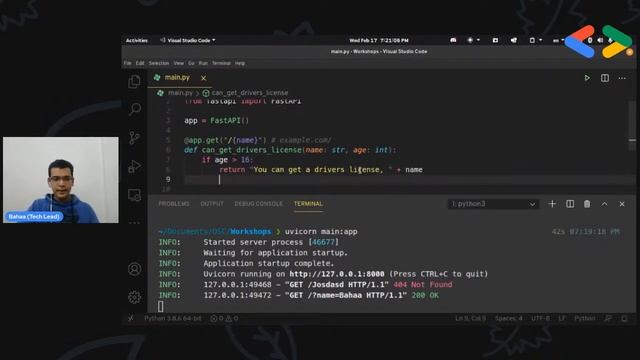Click can_get_drivers_license breadcrumb symbol
640x360 pixels.
[249, 93]
